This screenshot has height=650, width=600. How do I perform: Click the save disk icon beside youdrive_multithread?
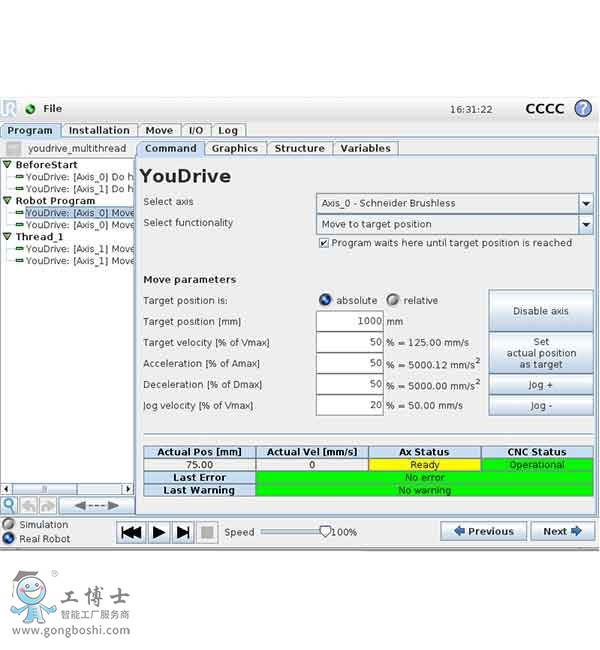click(x=13, y=148)
